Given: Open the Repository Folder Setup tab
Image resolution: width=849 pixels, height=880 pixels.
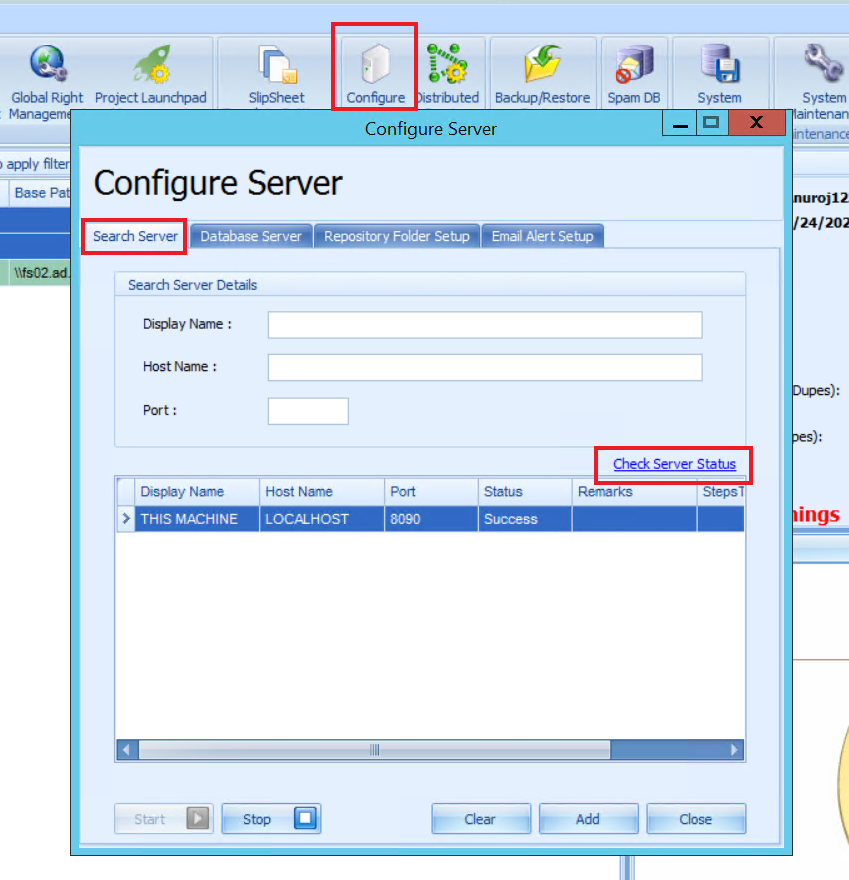Looking at the screenshot, I should click(x=397, y=236).
